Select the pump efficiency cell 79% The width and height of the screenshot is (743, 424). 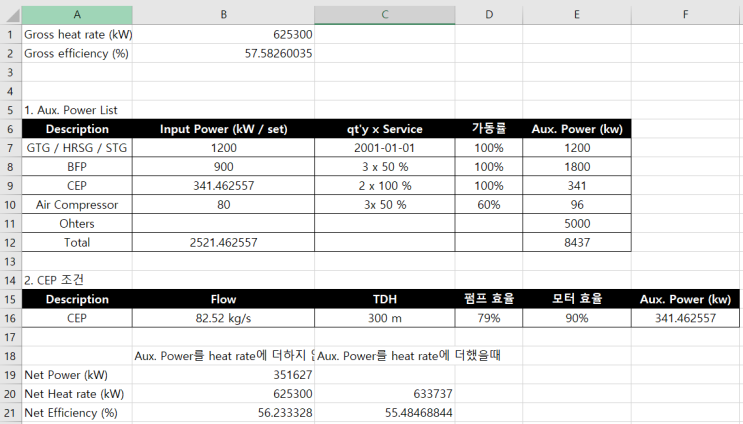pos(488,318)
